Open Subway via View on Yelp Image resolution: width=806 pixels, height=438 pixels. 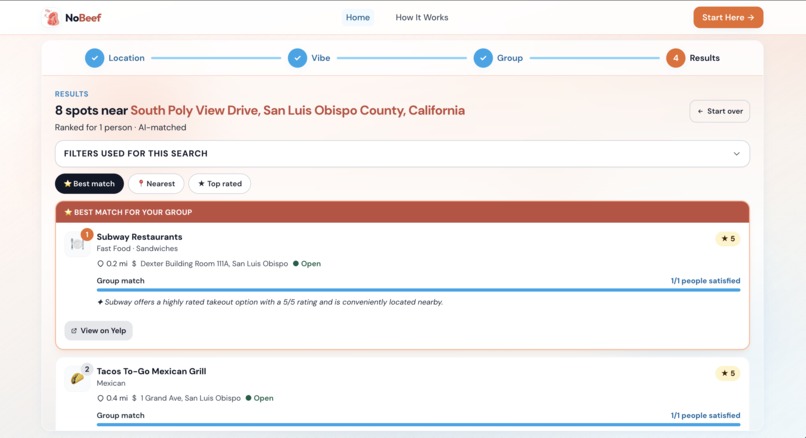(x=98, y=331)
